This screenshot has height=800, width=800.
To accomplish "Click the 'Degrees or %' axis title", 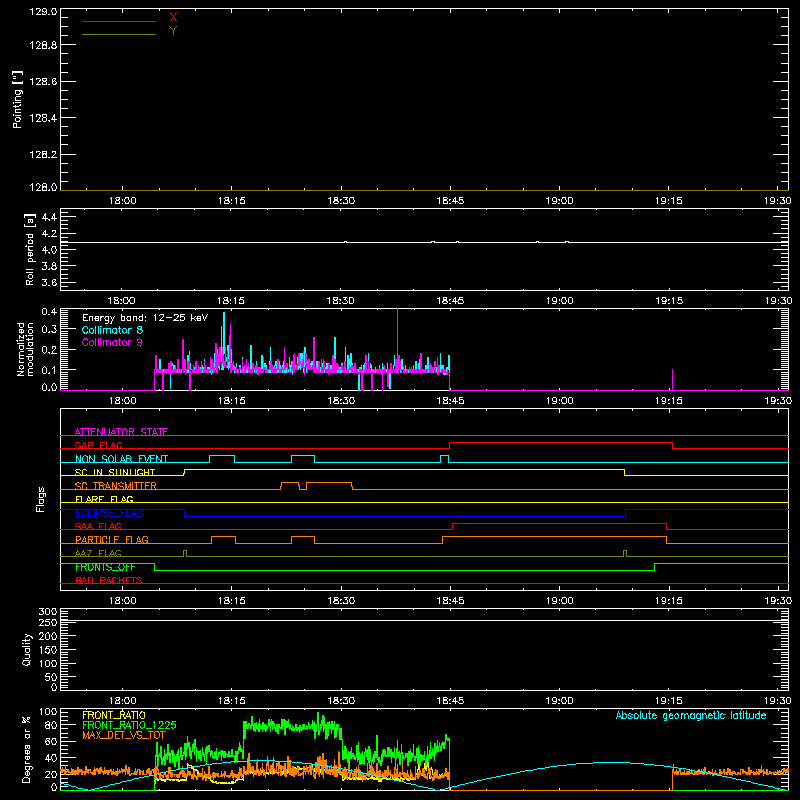I will tap(27, 749).
